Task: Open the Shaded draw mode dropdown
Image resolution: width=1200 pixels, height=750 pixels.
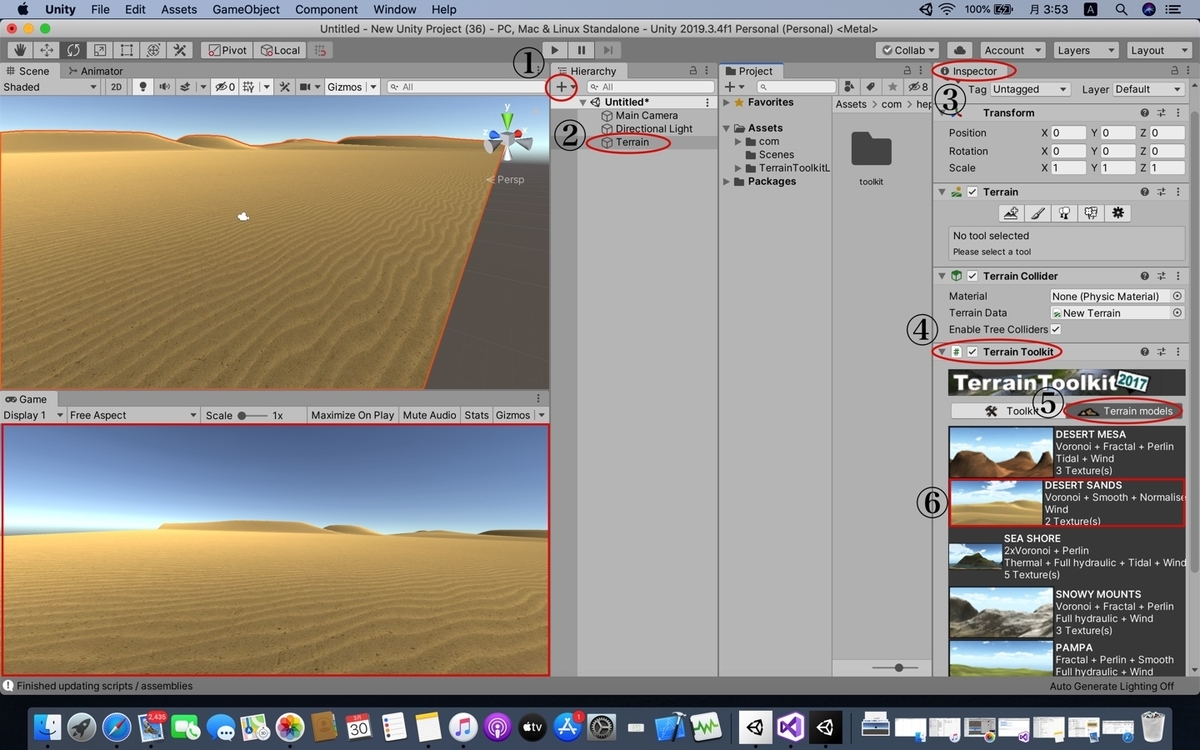Action: pos(50,87)
